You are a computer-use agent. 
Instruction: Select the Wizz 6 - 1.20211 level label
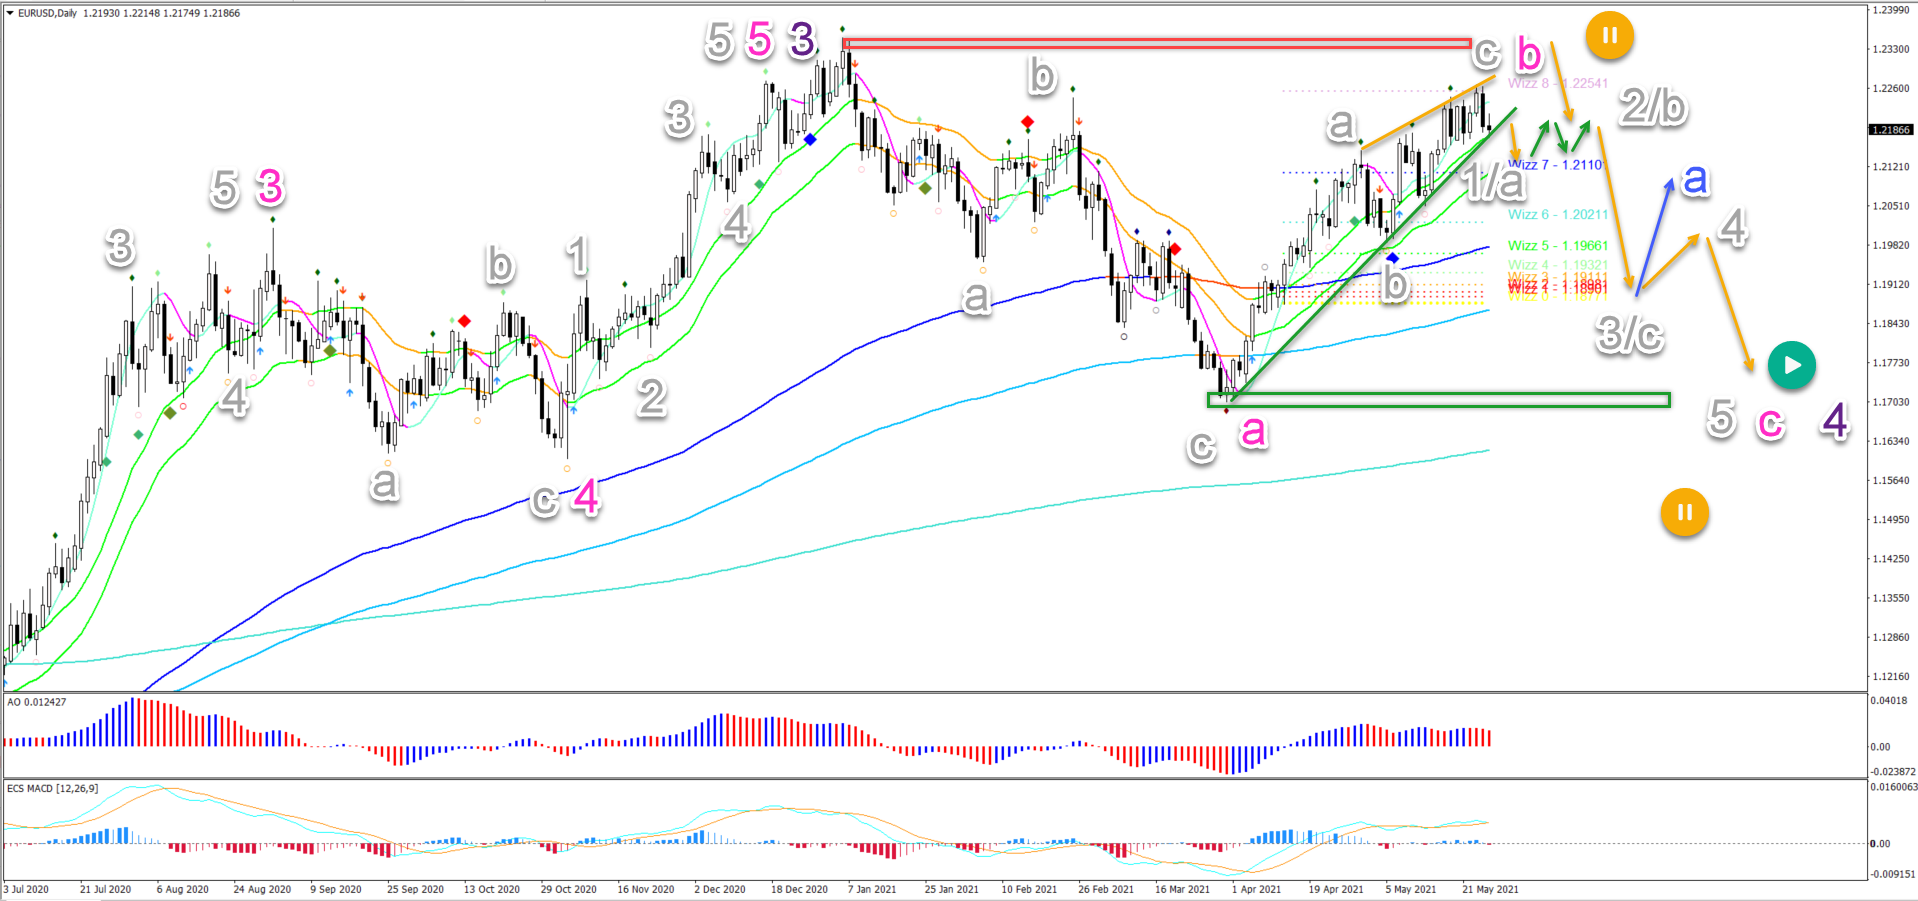pos(1558,214)
